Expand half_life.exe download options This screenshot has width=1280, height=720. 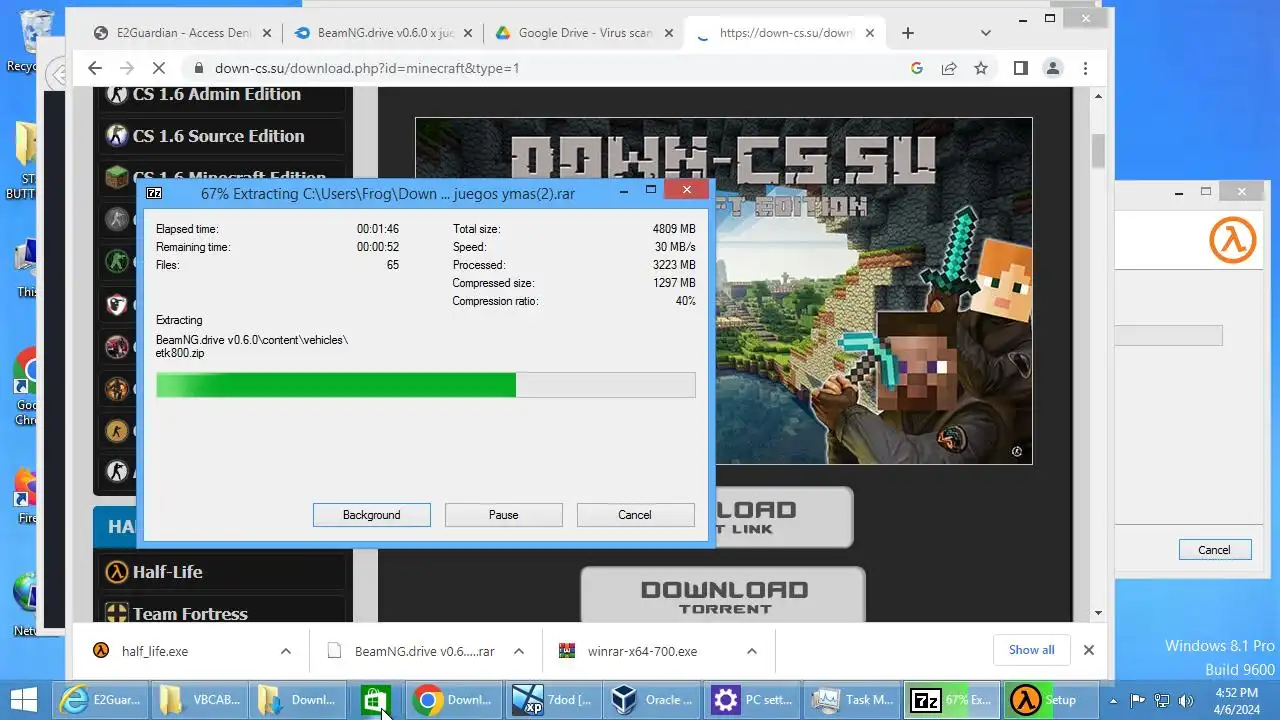[x=286, y=651]
